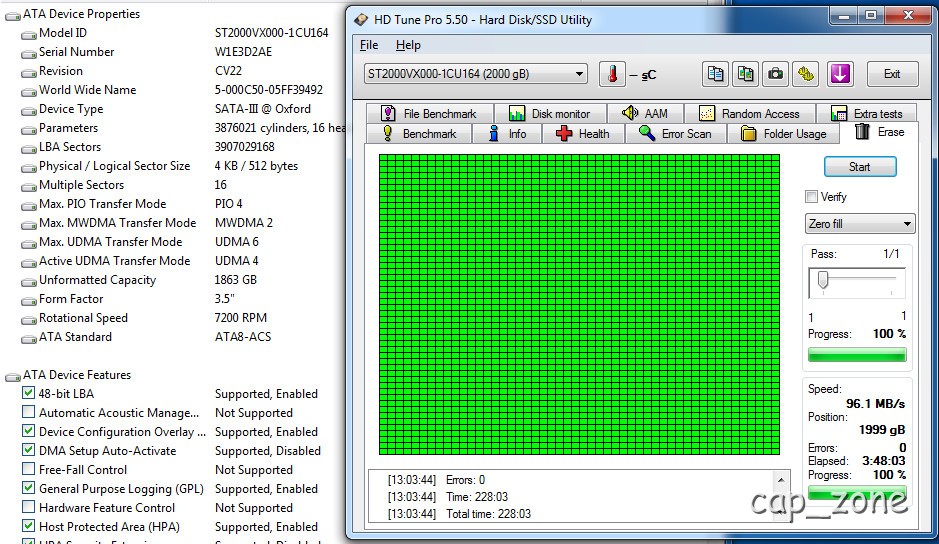Click the temperature thermometer icon

tap(612, 74)
